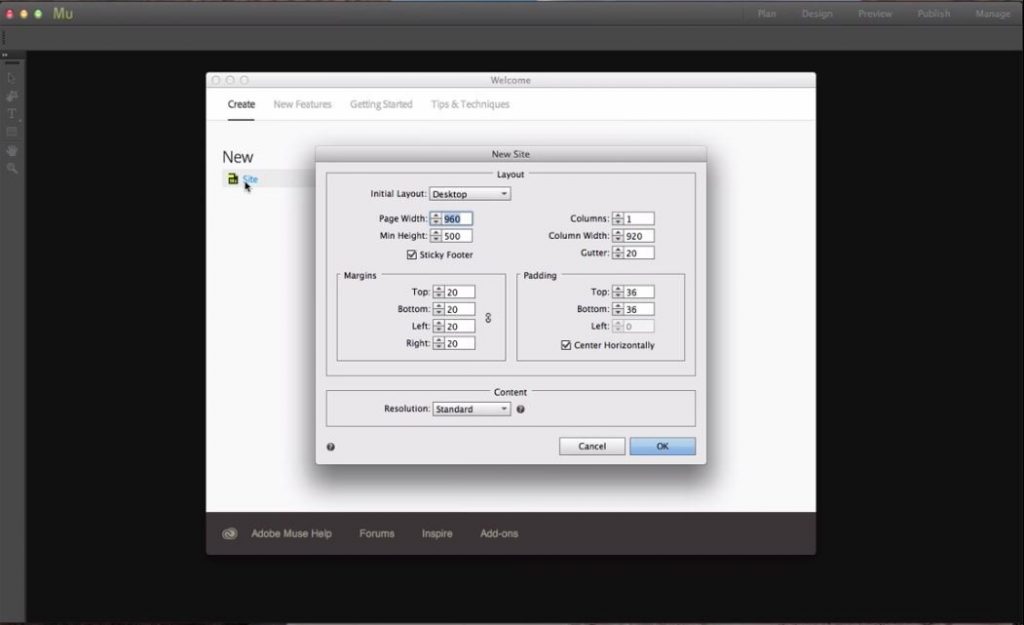
Task: Click the Mu application logo
Action: pyautogui.click(x=63, y=13)
